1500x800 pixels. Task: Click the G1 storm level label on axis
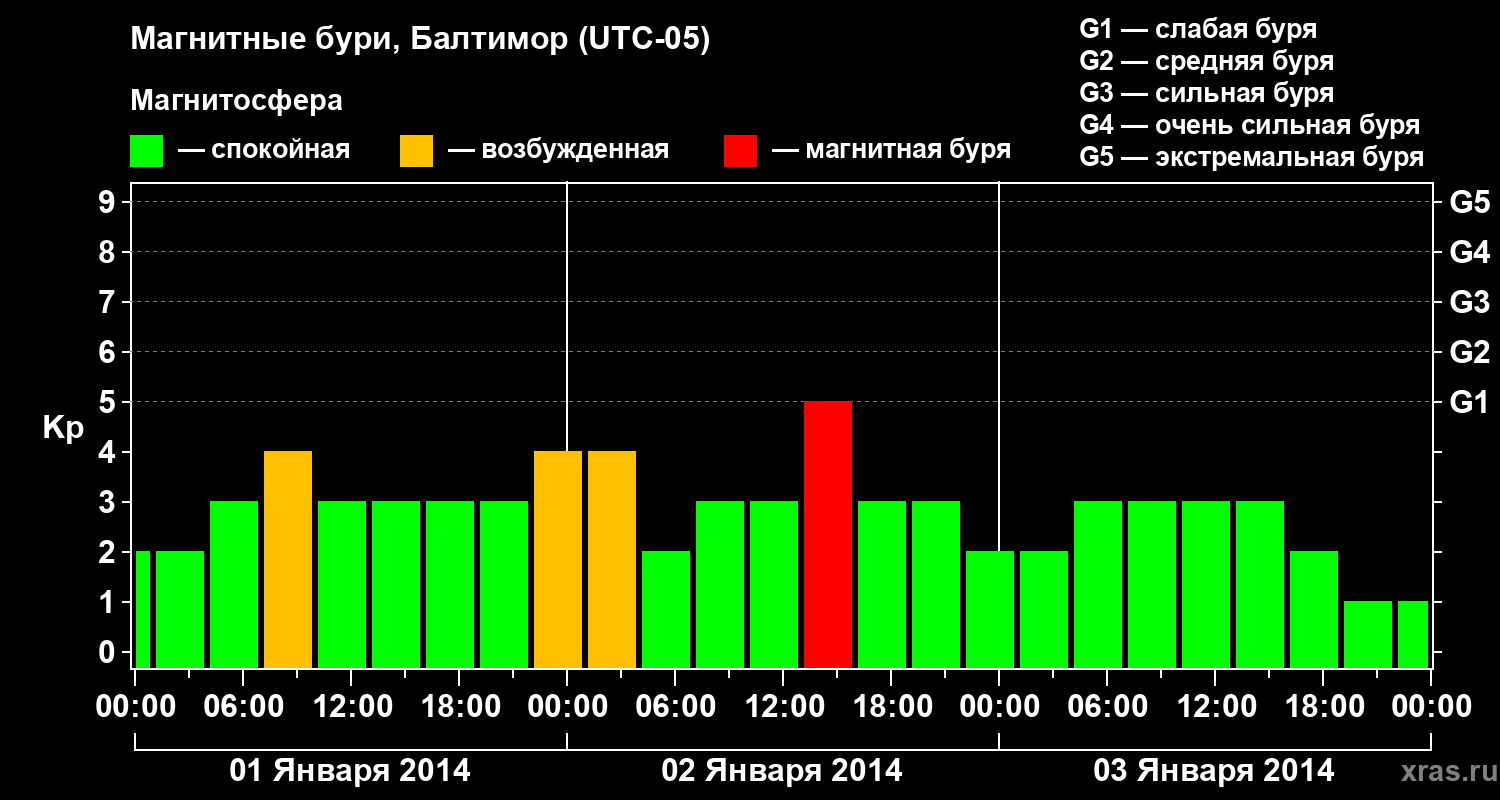tap(1469, 402)
